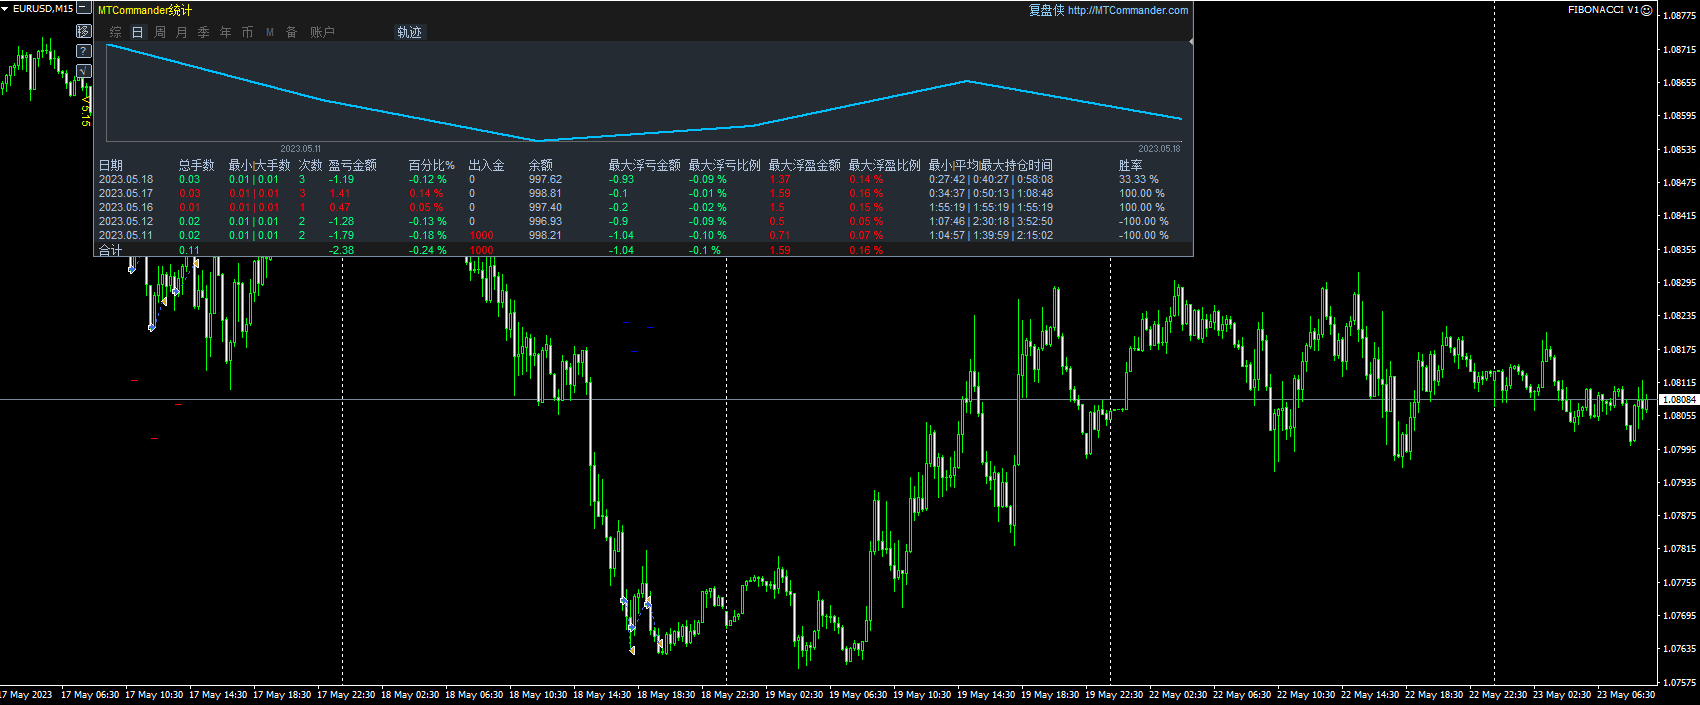
Task: Select the 2023.05.17 statistics row
Action: pos(126,194)
